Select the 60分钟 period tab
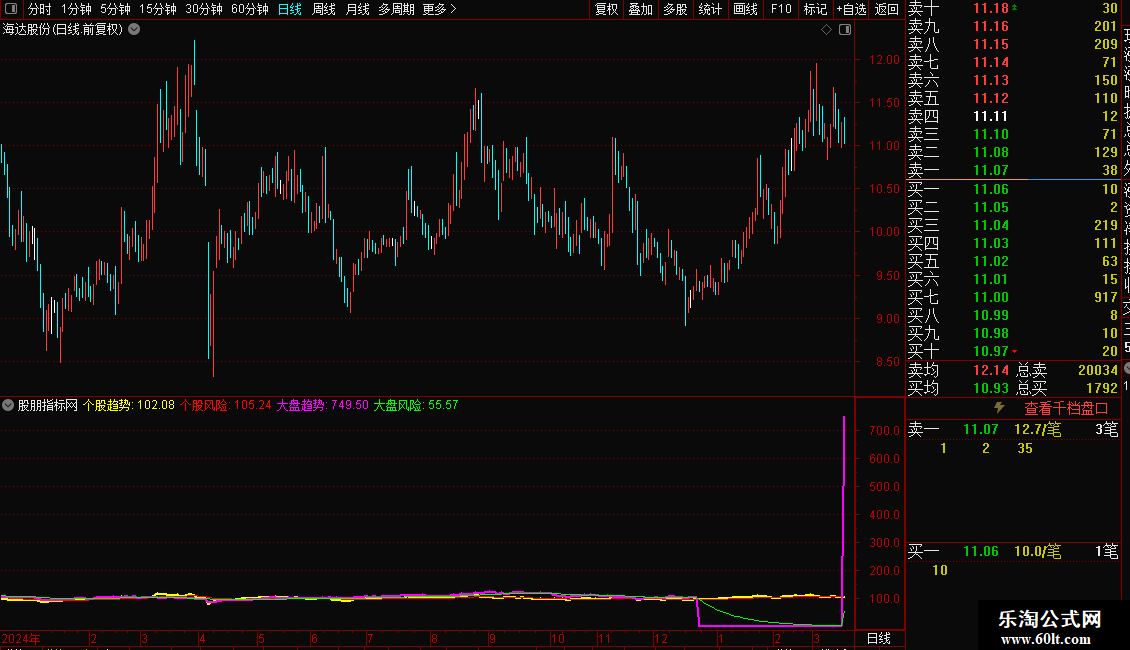The image size is (1130, 650). 249,9
